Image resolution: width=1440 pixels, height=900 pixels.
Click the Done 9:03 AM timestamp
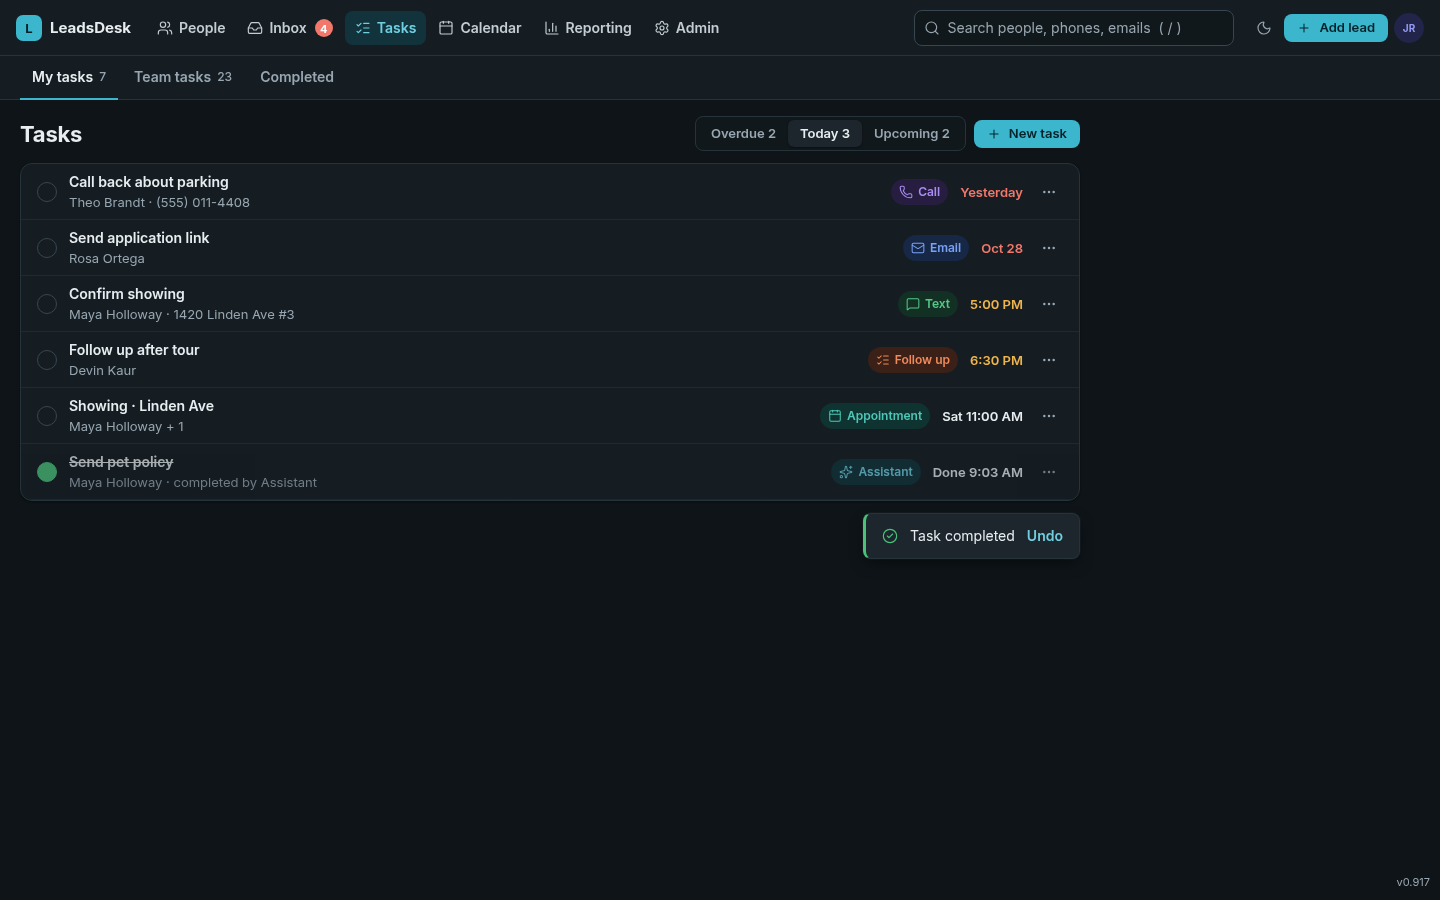[x=978, y=472]
